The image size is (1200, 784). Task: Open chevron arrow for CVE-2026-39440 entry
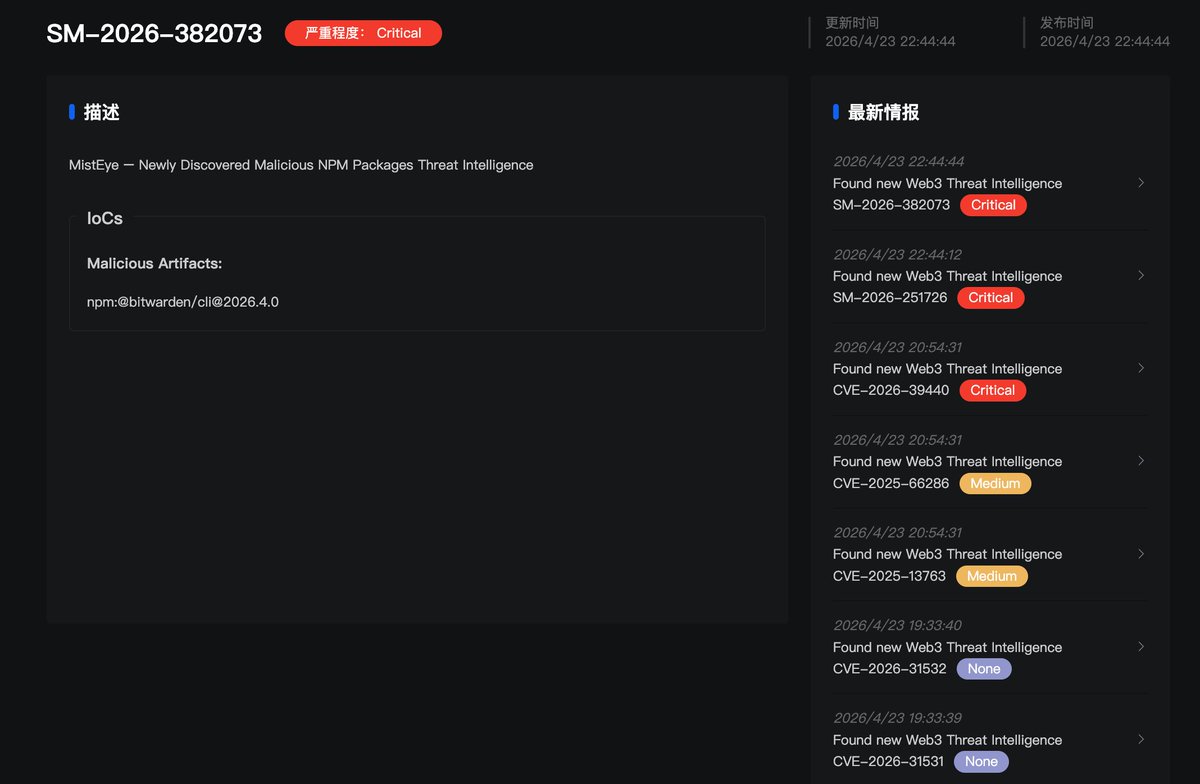tap(1141, 368)
